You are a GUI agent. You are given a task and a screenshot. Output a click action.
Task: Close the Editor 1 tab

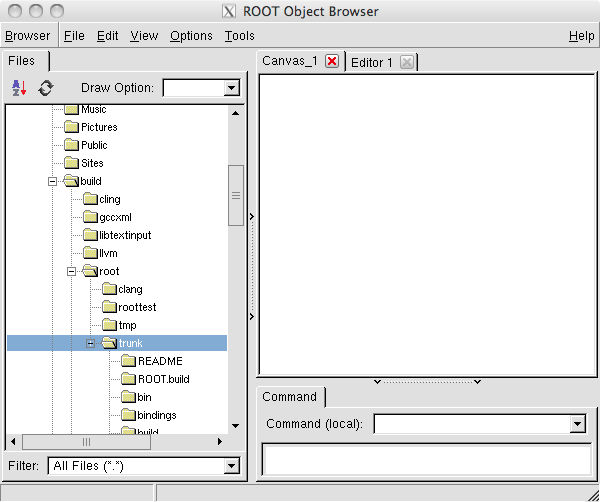pos(406,62)
